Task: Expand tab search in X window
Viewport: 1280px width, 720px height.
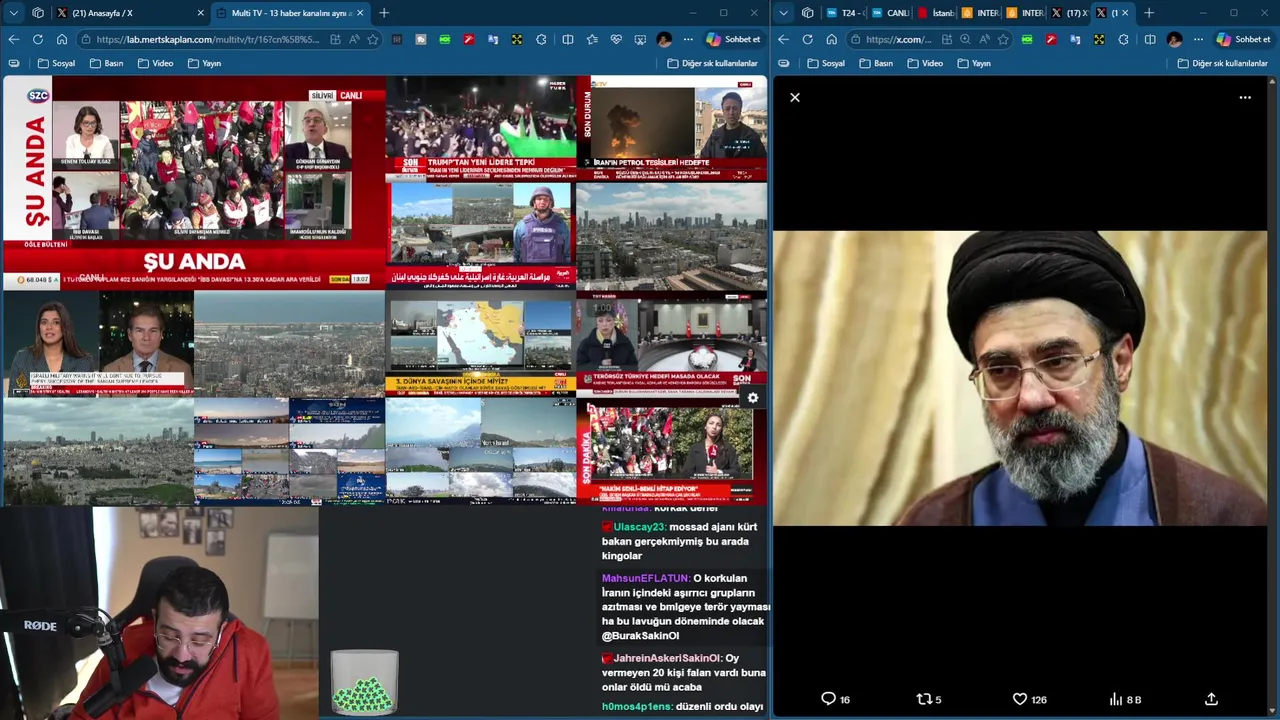Action: (x=783, y=13)
